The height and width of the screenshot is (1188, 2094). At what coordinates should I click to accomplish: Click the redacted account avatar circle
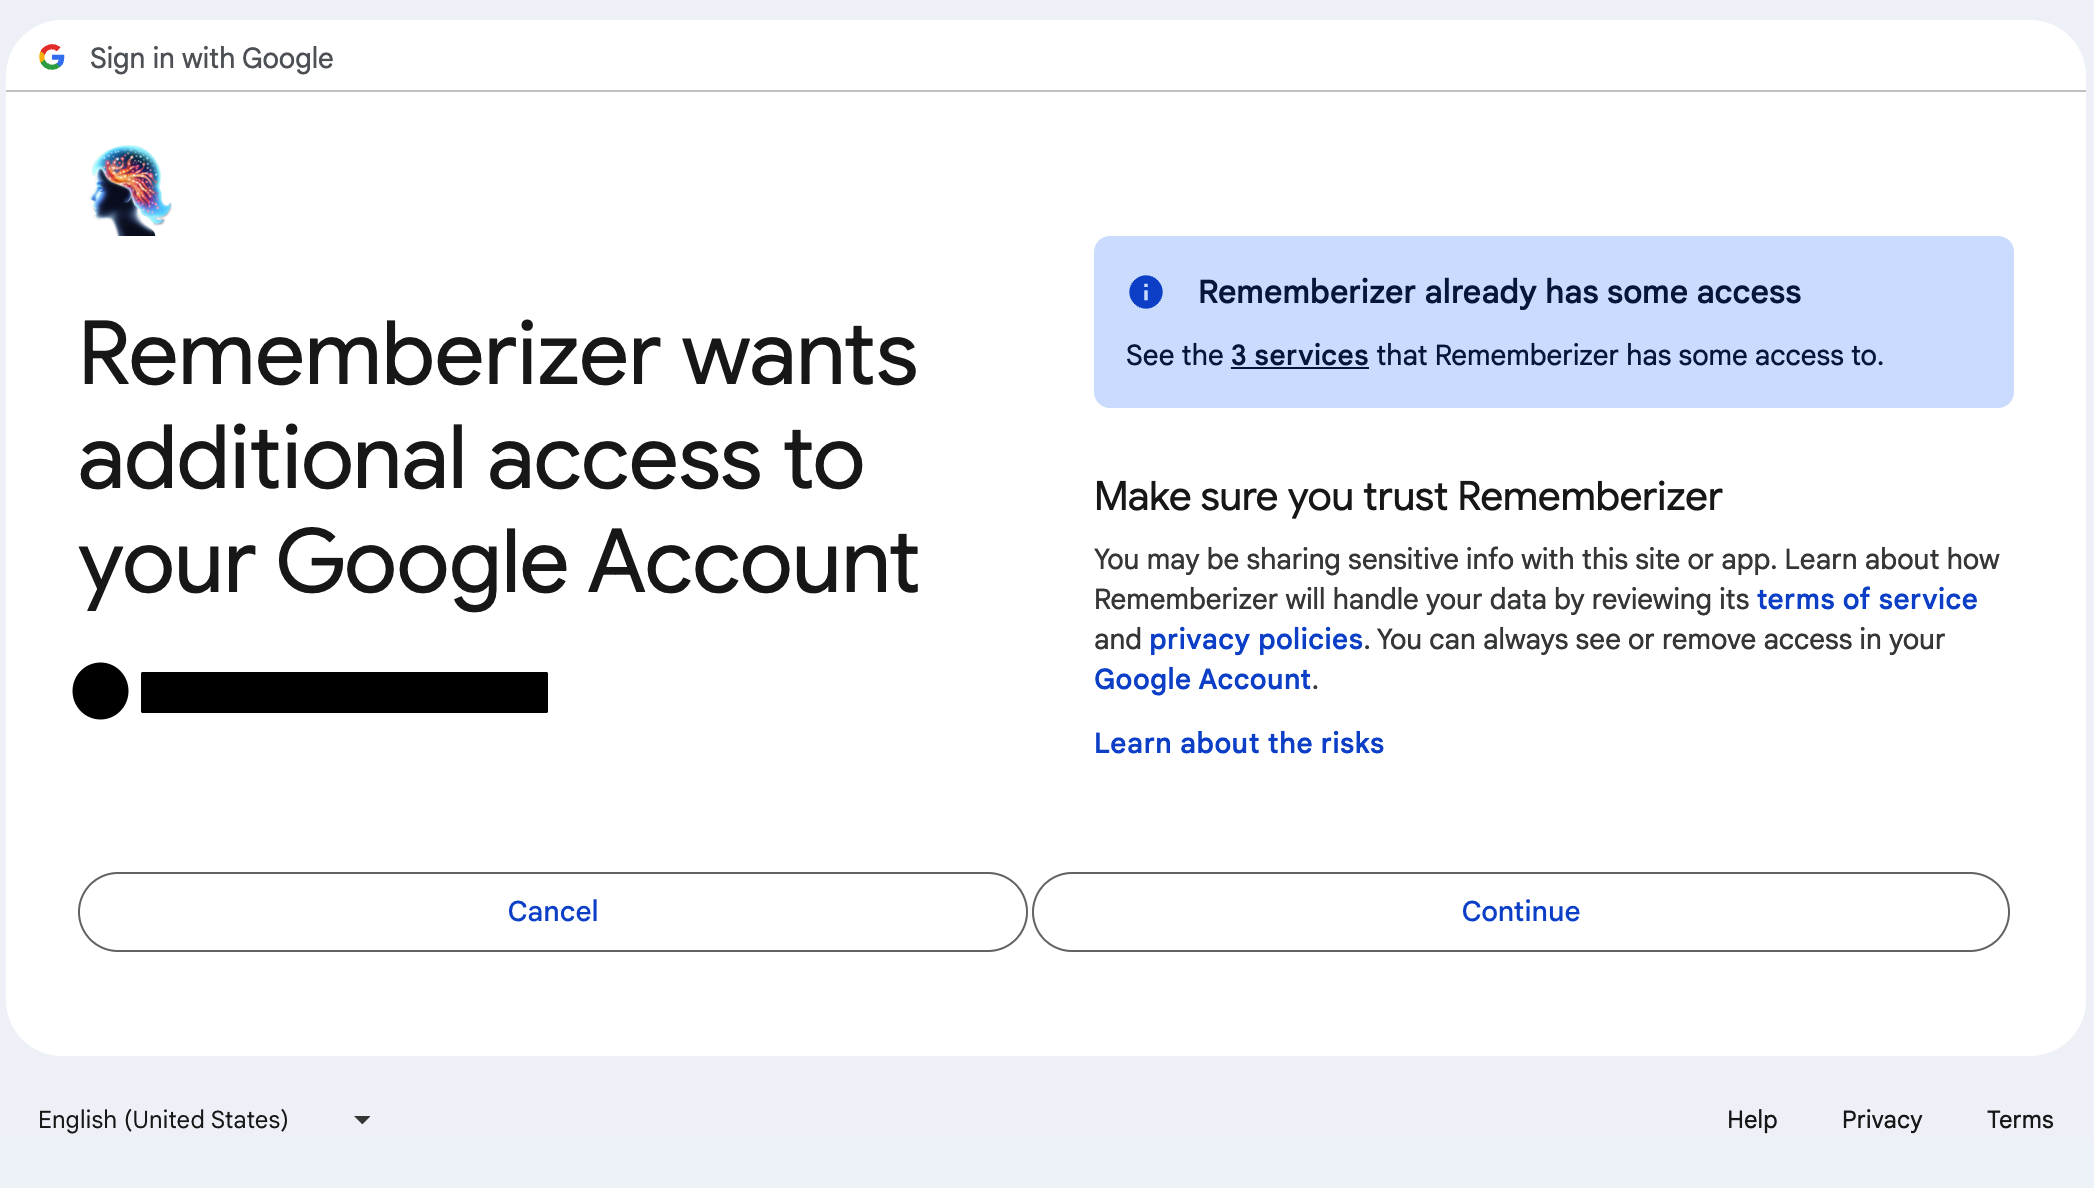[x=101, y=691]
